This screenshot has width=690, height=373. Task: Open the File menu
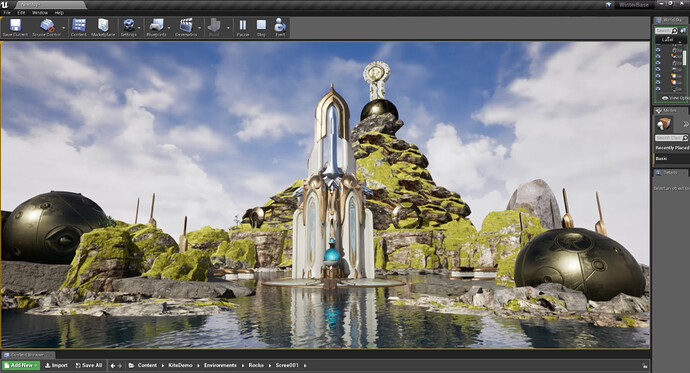click(x=7, y=13)
